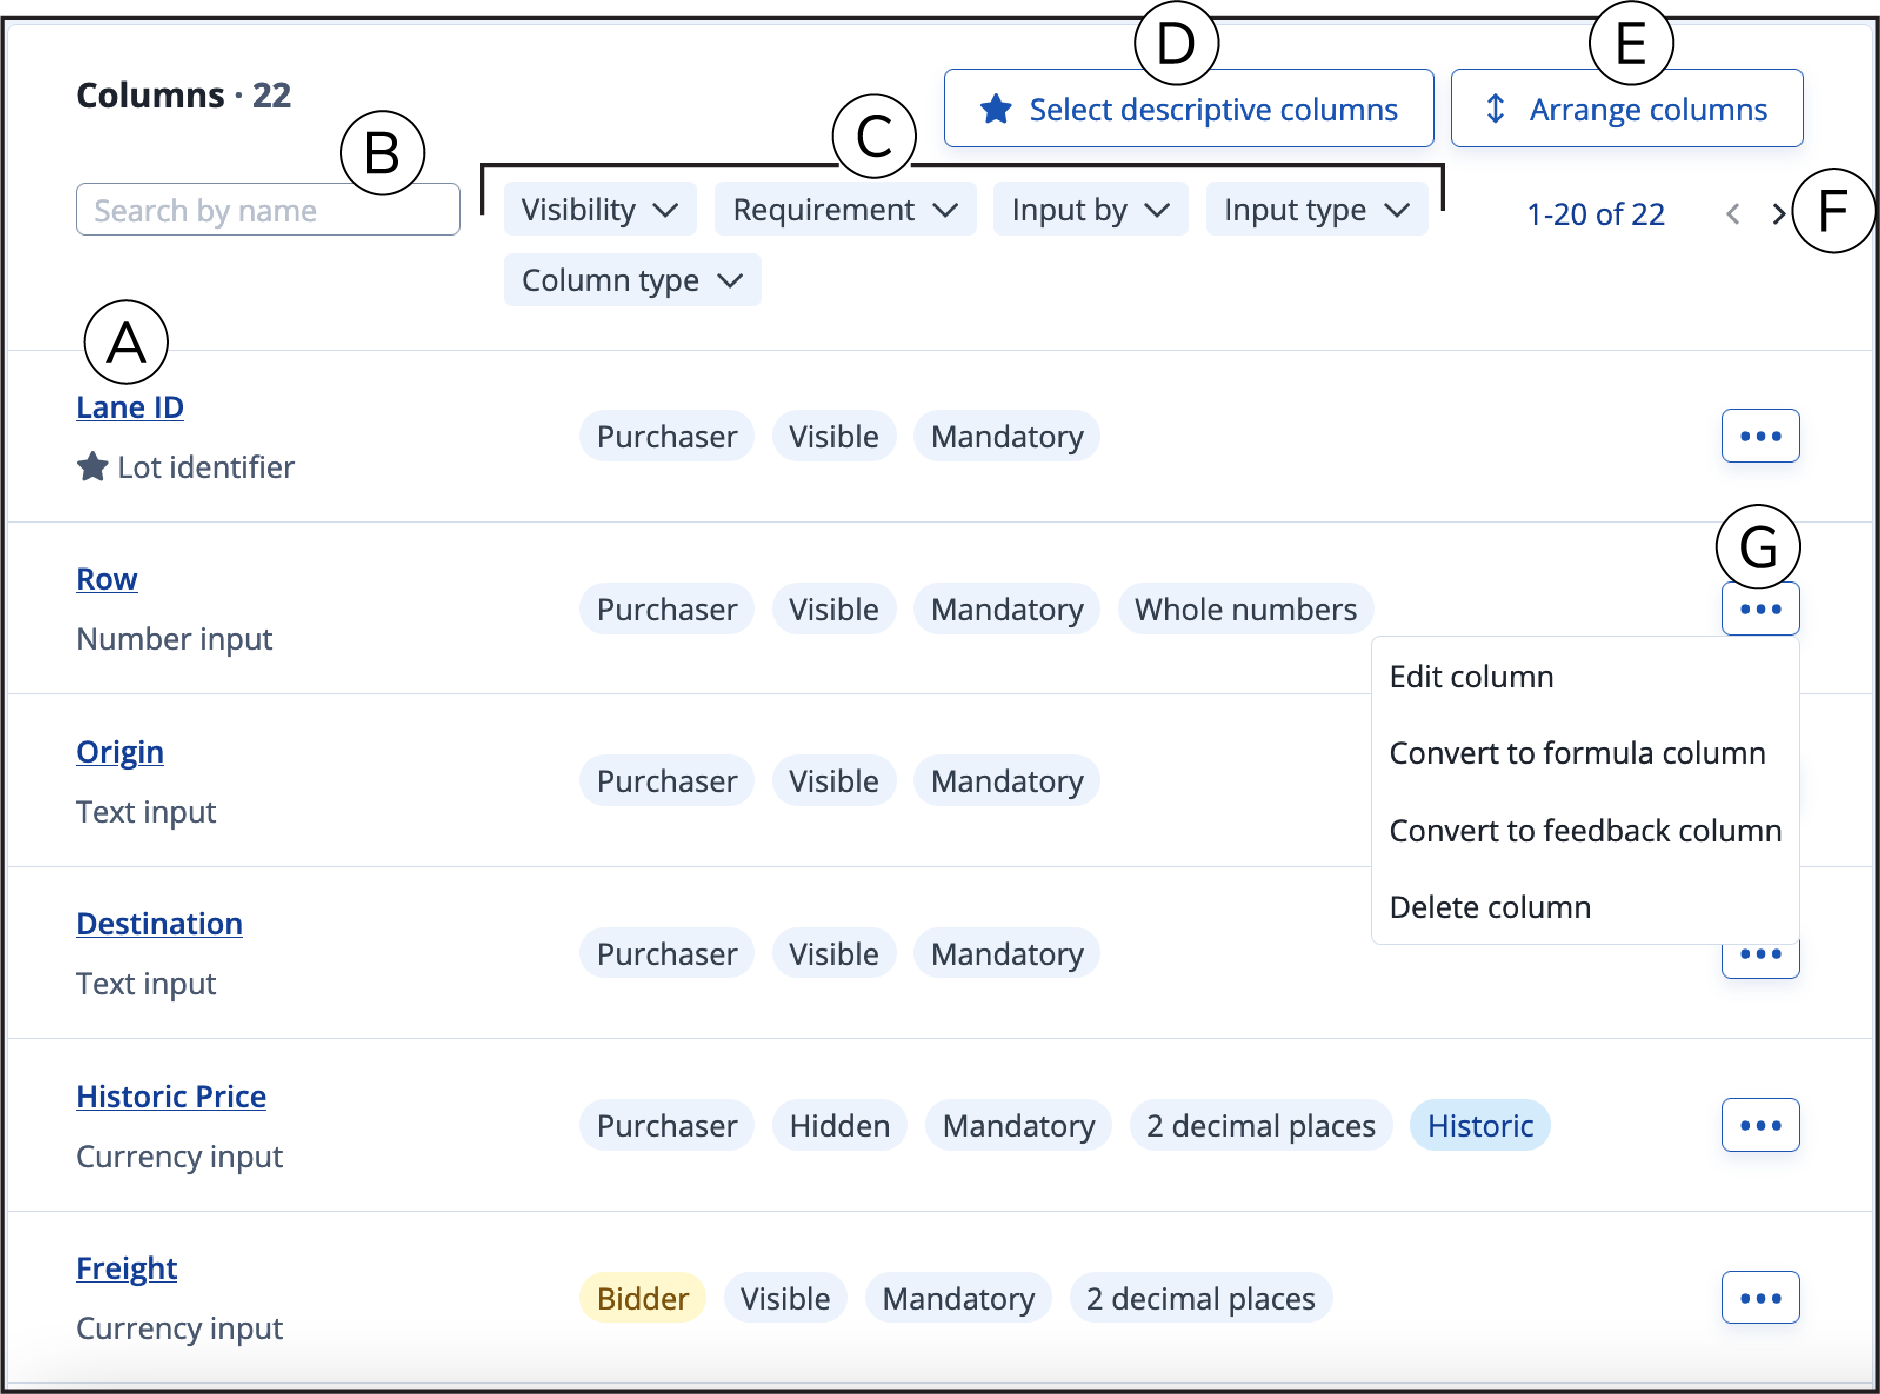The height and width of the screenshot is (1394, 1880).
Task: Open the Freight column link
Action: coord(127,1268)
